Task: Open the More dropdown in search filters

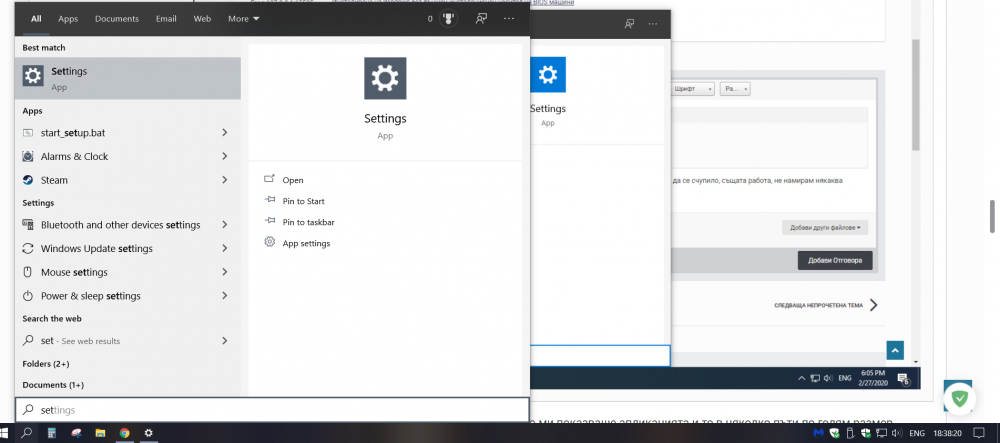Action: [244, 19]
